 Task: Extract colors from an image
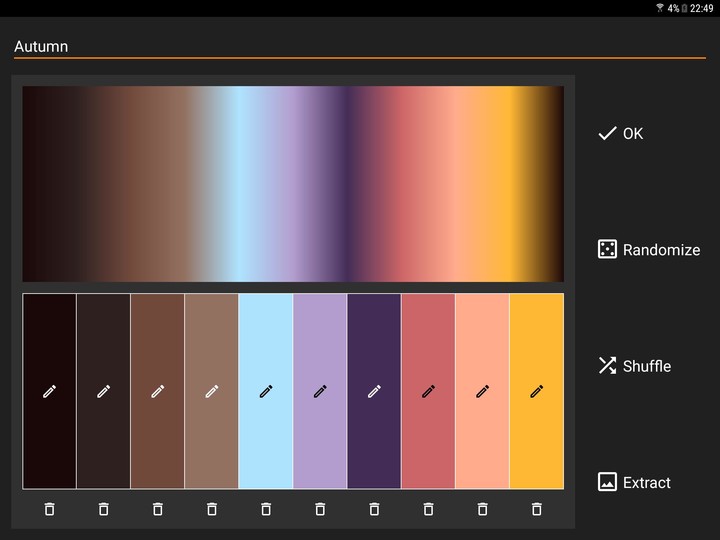point(635,483)
